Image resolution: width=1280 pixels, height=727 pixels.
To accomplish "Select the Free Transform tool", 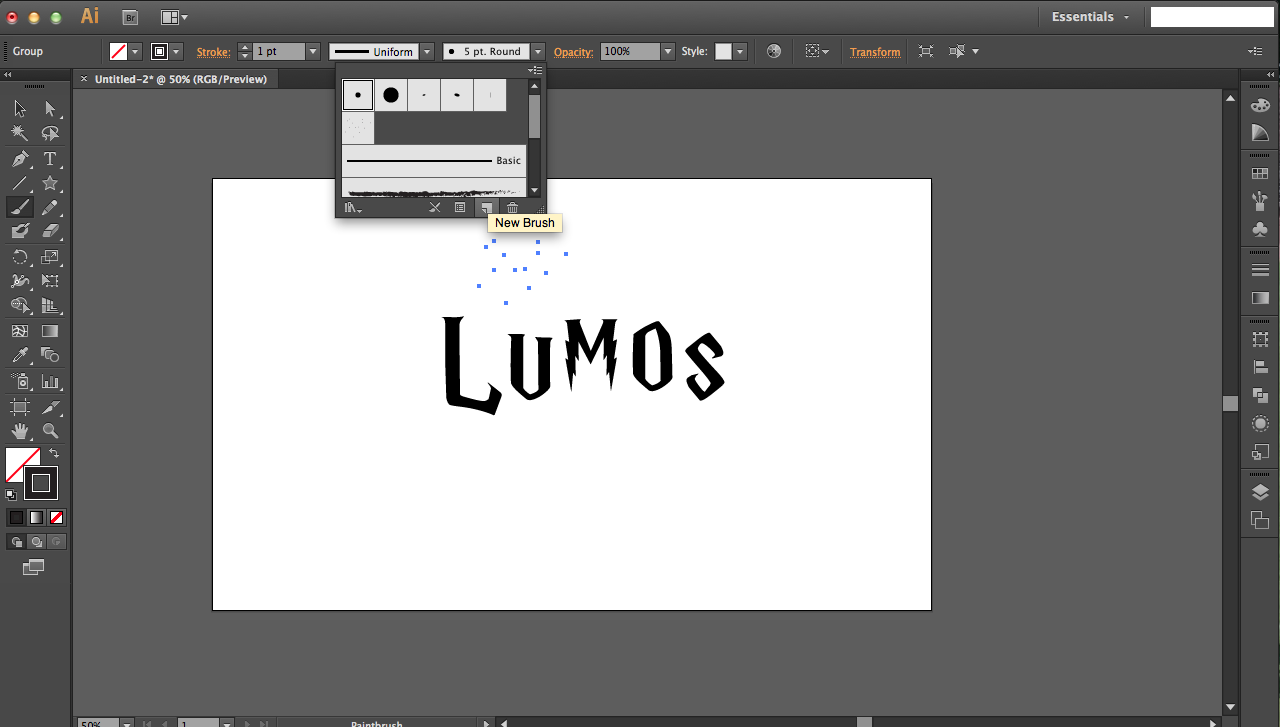I will point(50,281).
